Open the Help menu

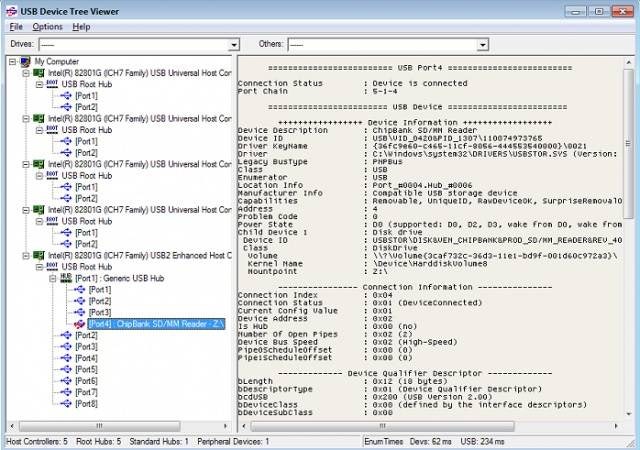coord(81,27)
